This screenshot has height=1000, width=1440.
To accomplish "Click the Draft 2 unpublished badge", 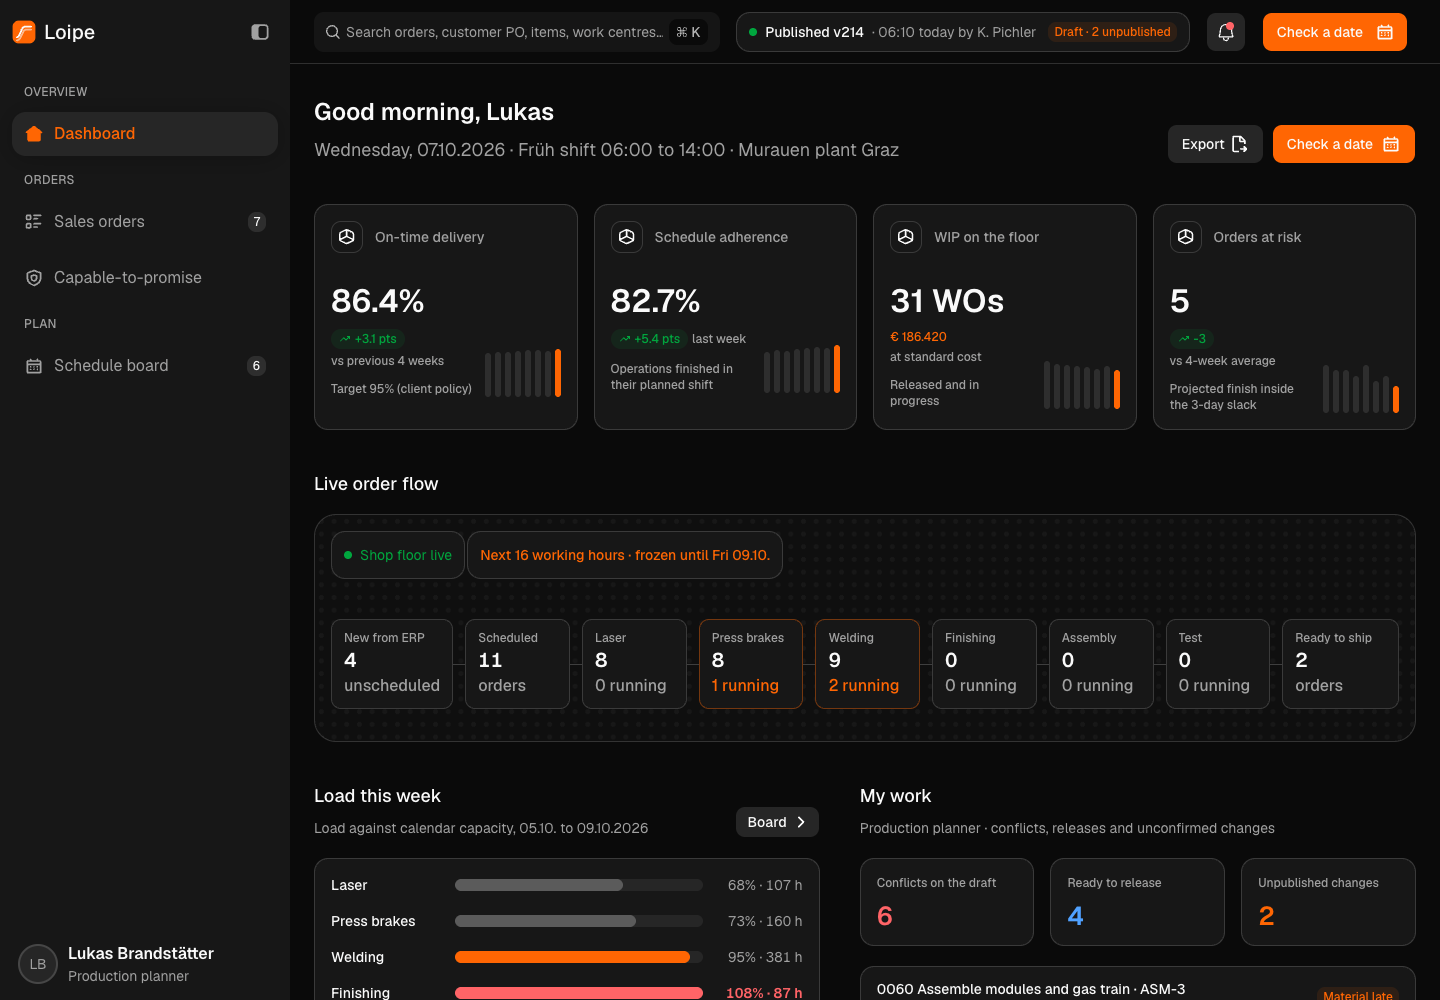I will pos(1112,32).
